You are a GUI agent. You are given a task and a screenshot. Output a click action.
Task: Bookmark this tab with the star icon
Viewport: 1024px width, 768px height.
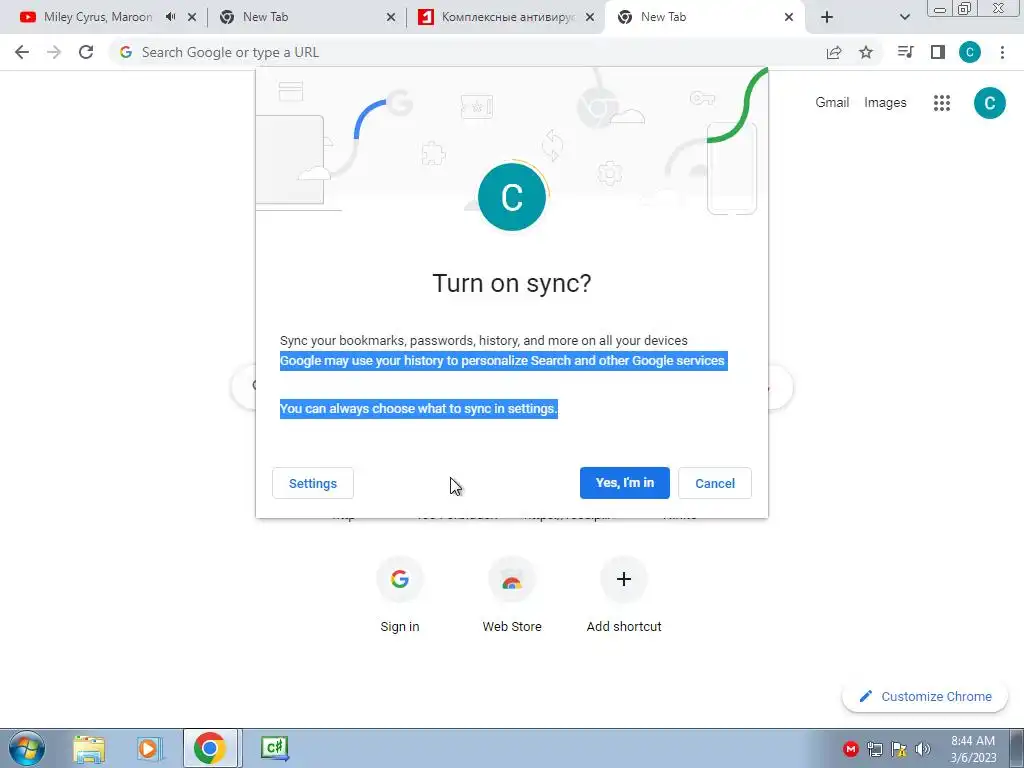click(x=866, y=52)
